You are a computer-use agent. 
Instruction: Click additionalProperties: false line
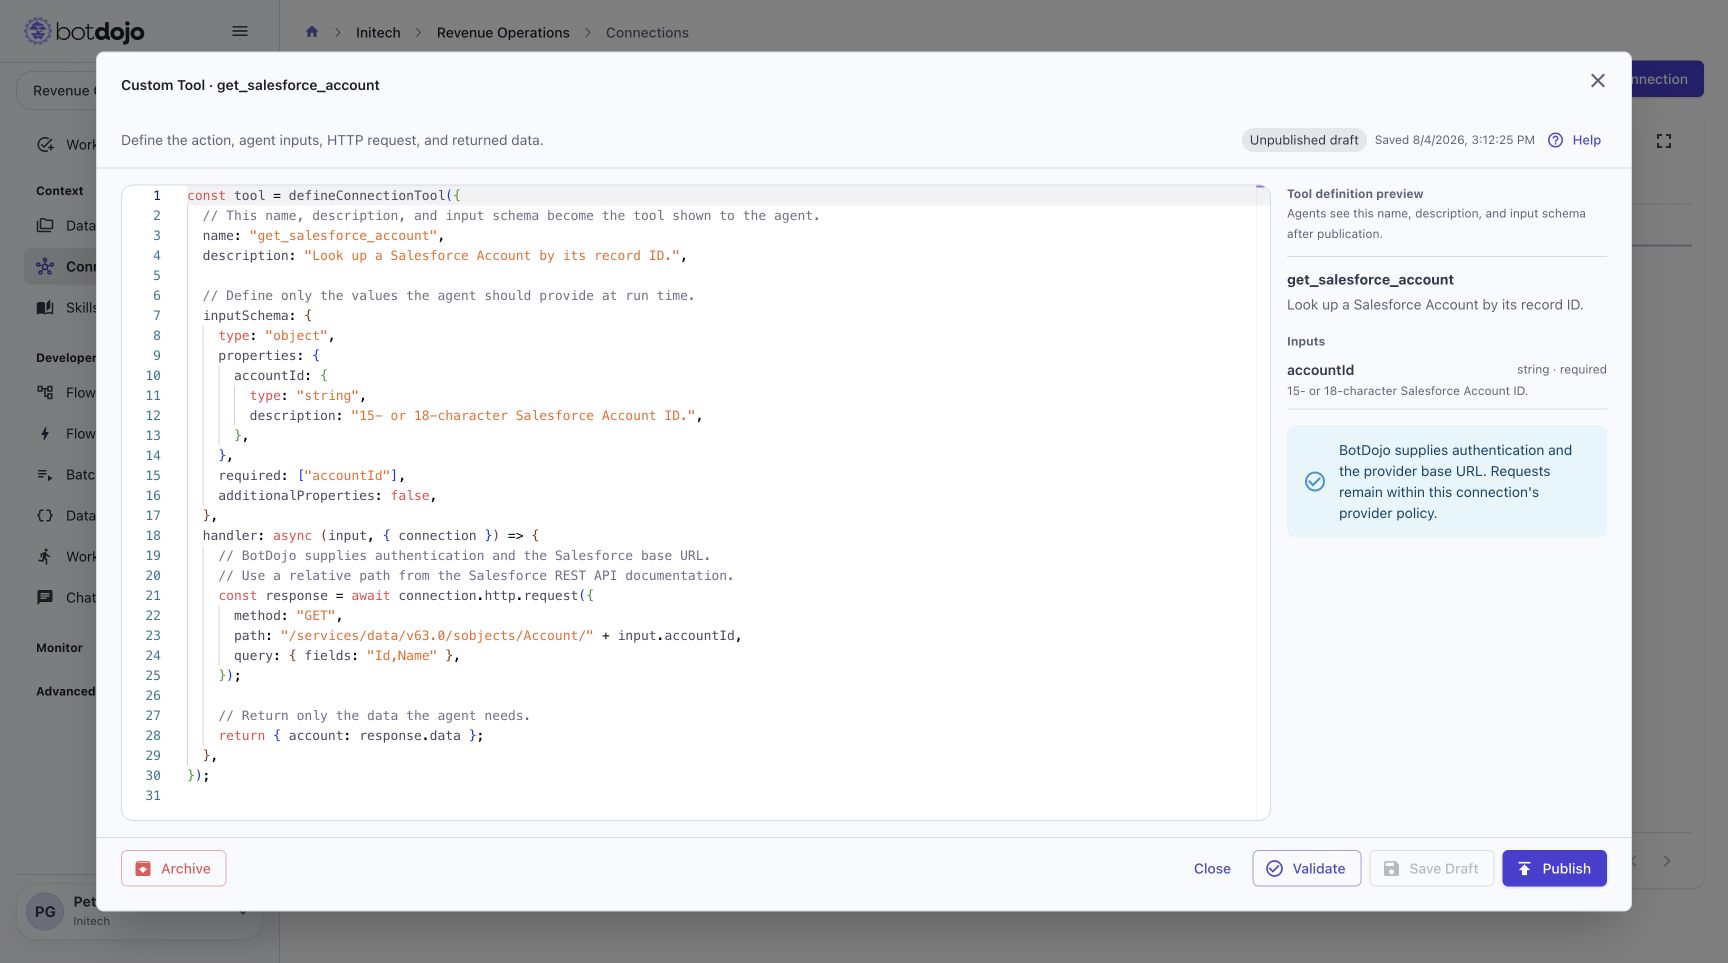click(x=327, y=495)
